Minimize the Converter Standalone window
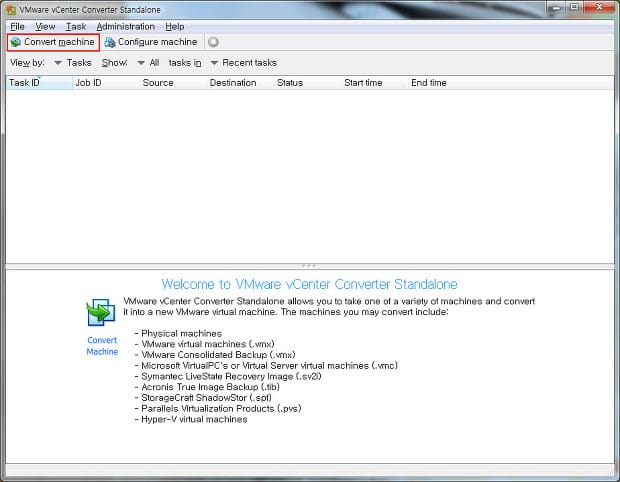 [x=557, y=7]
